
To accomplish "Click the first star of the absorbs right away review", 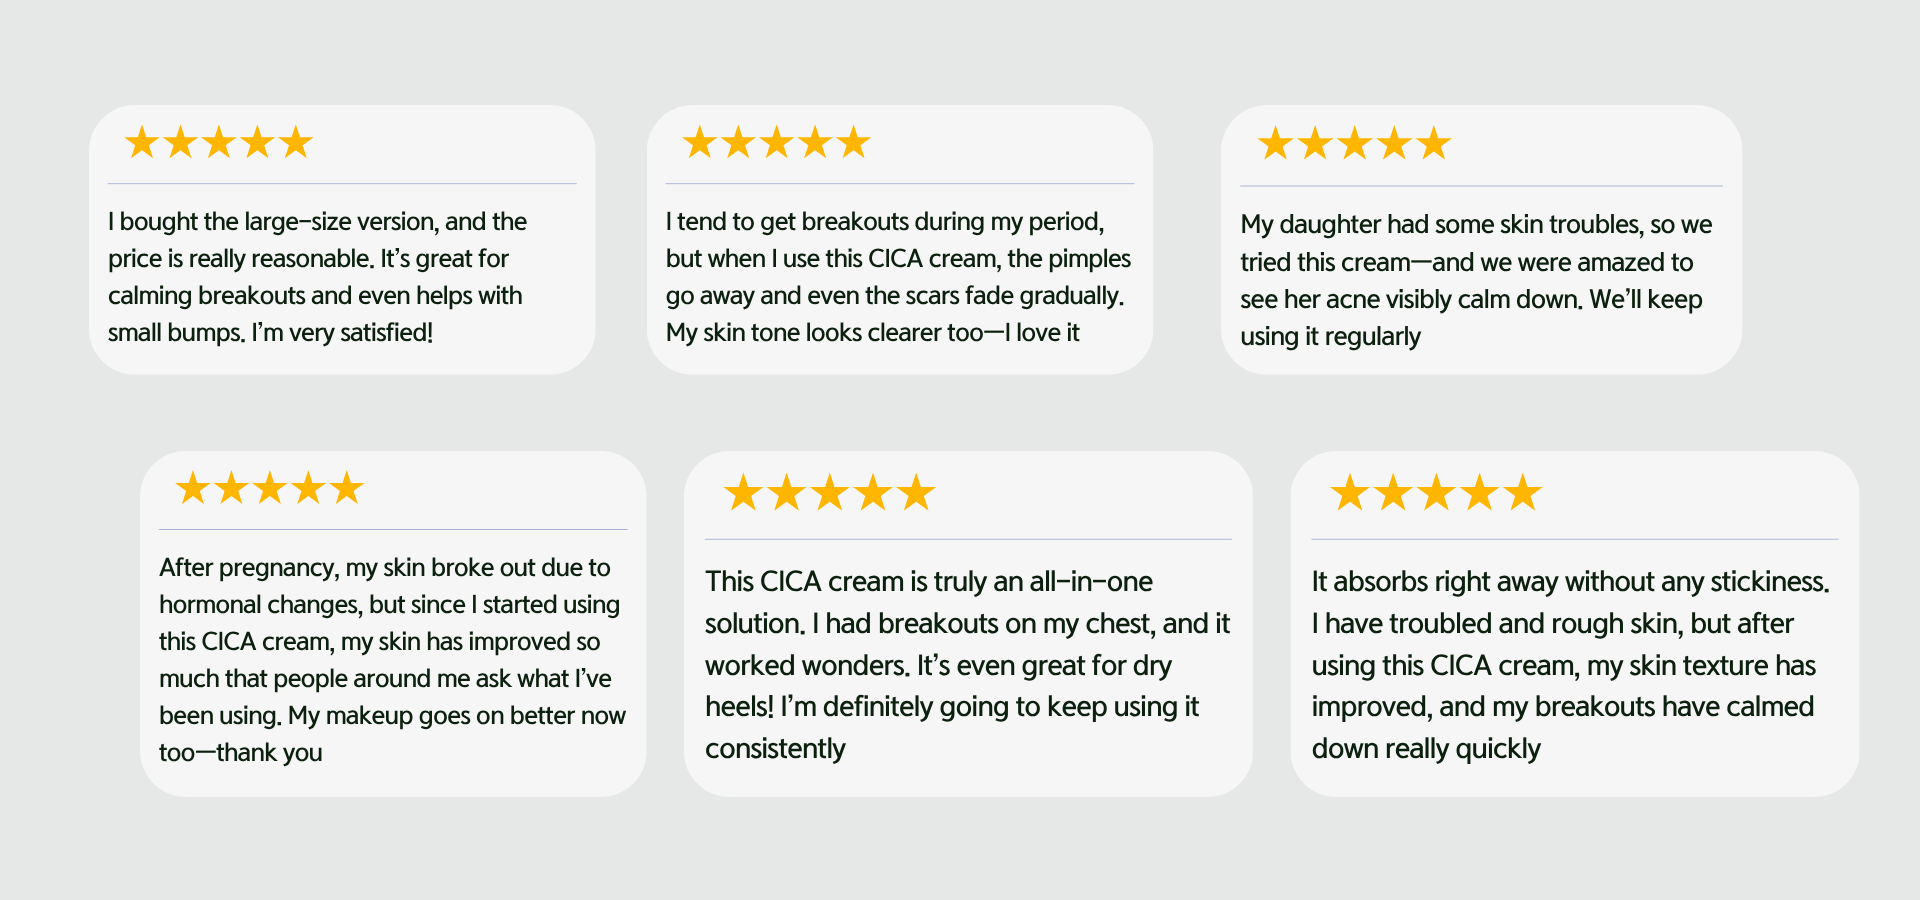I will pos(1350,493).
